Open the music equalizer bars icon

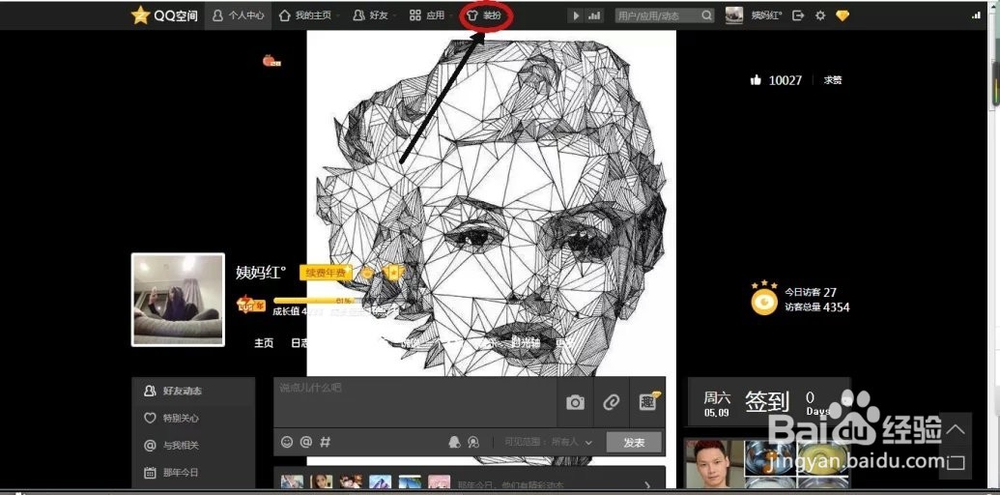594,16
